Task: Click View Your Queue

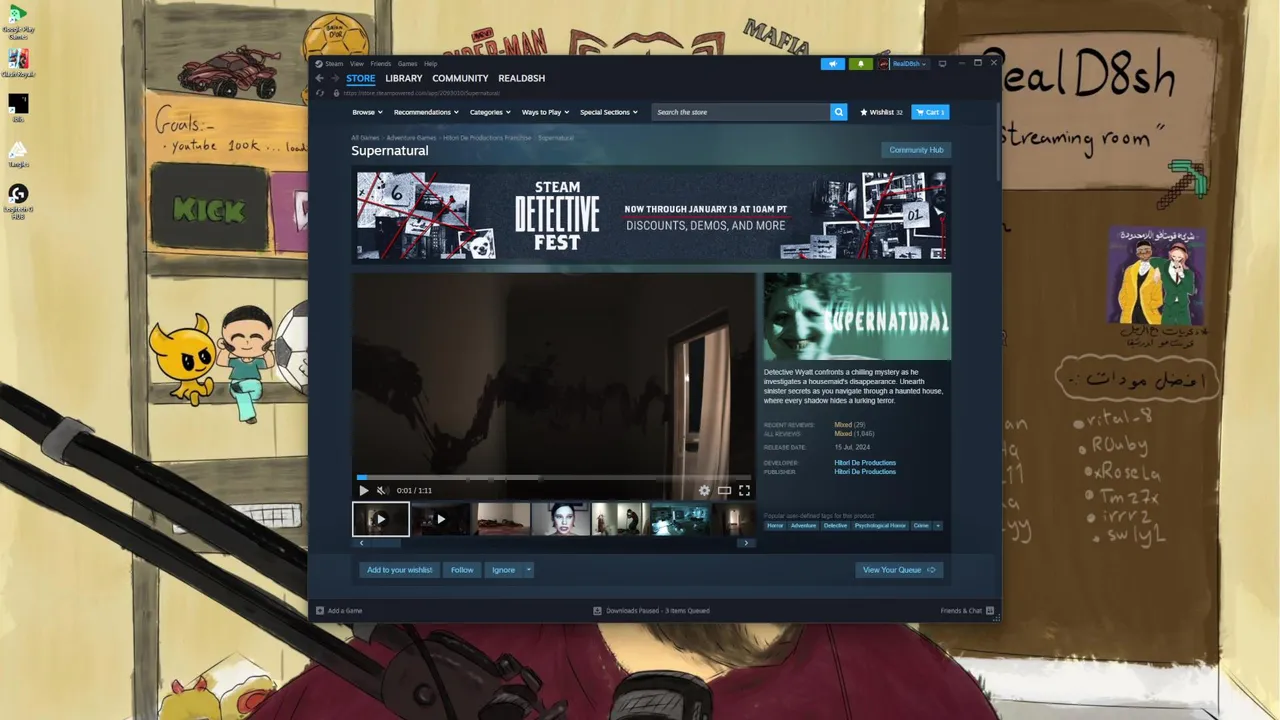Action: [x=899, y=570]
